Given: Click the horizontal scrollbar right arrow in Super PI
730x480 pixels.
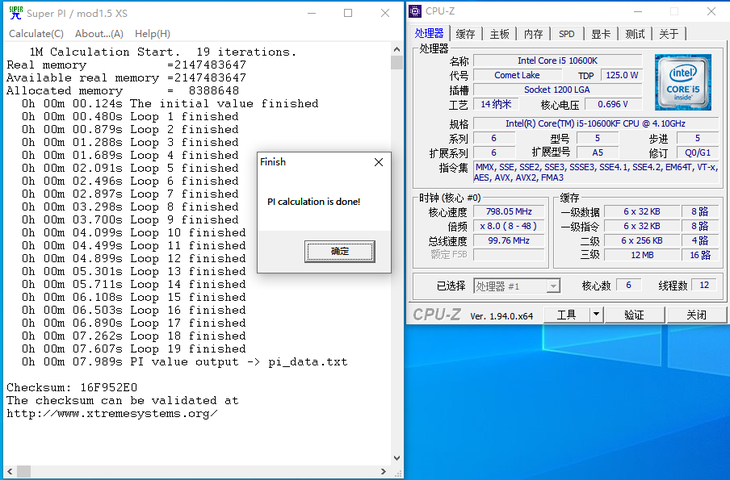Looking at the screenshot, I should pos(384,471).
